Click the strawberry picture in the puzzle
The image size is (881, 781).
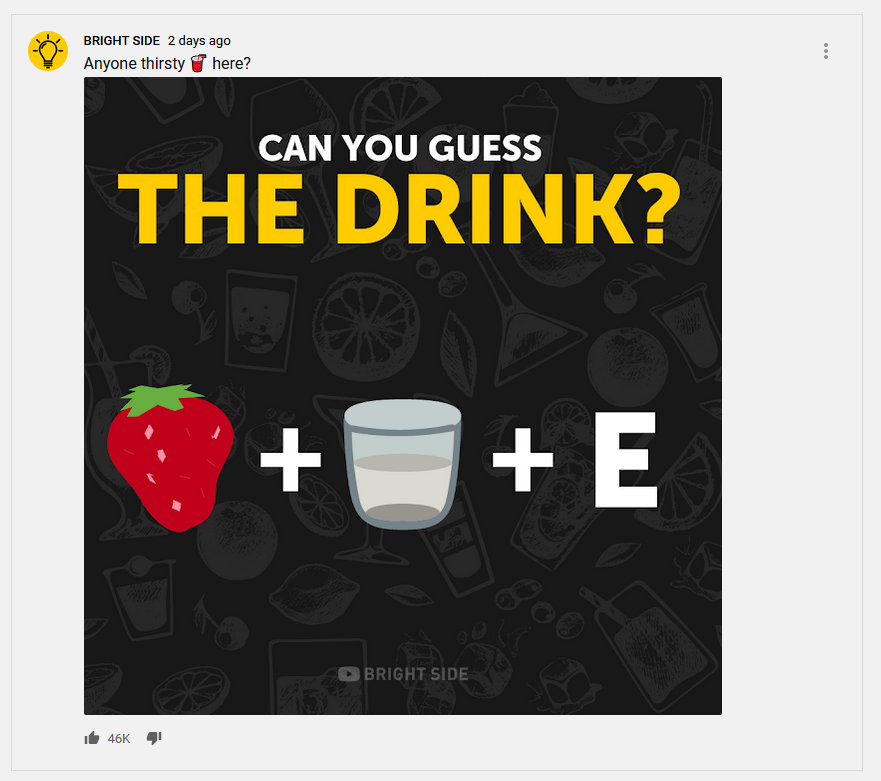[170, 458]
